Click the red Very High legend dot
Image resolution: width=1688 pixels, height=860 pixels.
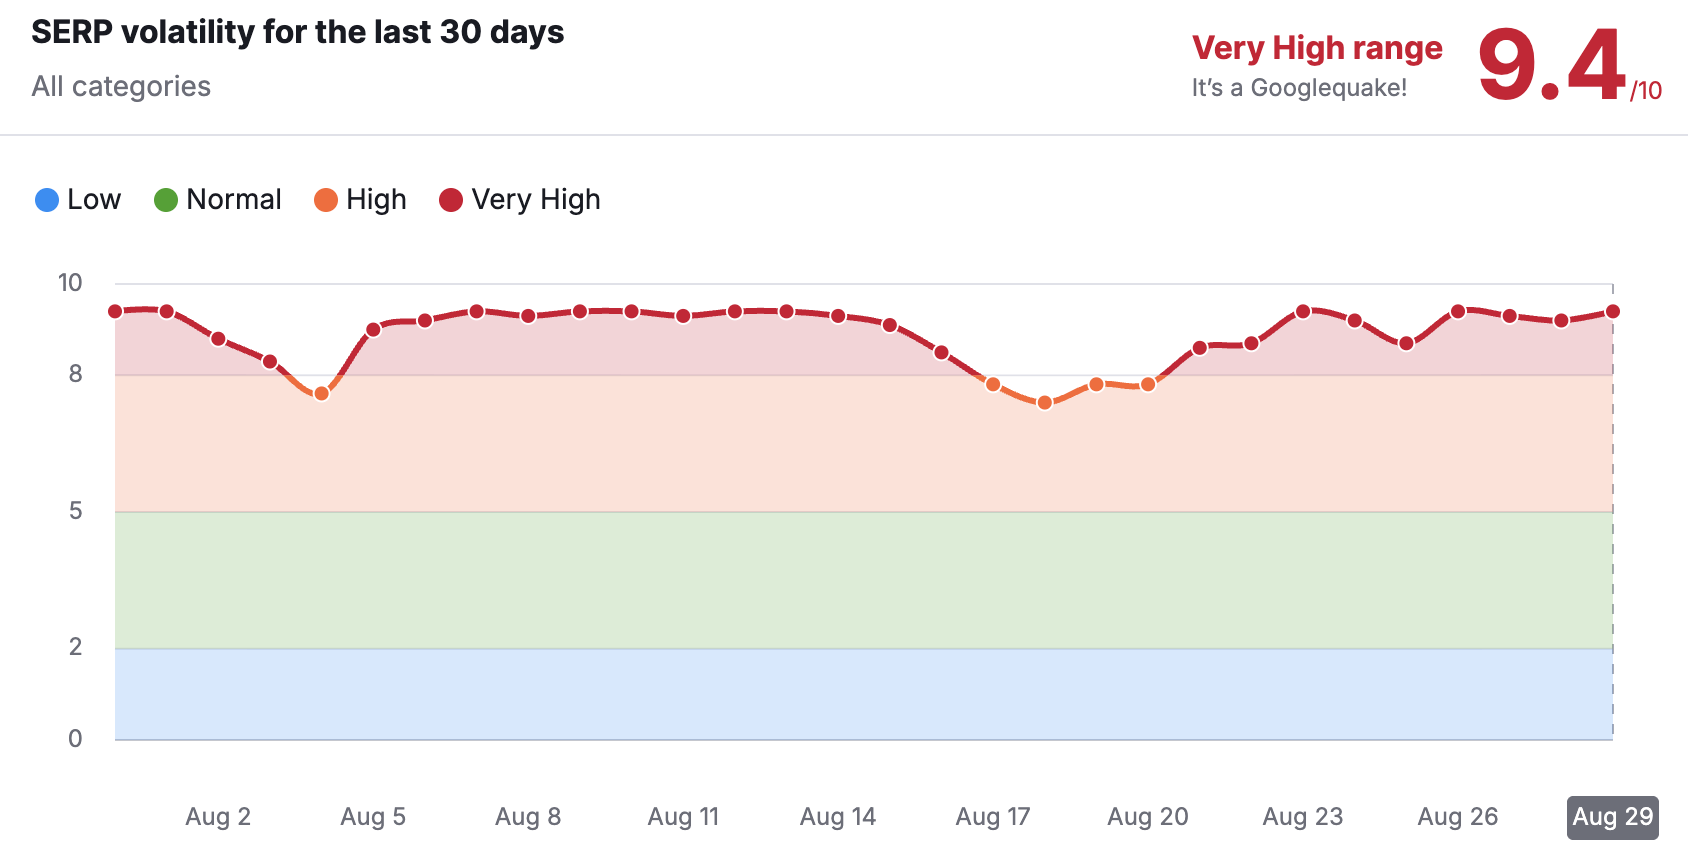451,200
